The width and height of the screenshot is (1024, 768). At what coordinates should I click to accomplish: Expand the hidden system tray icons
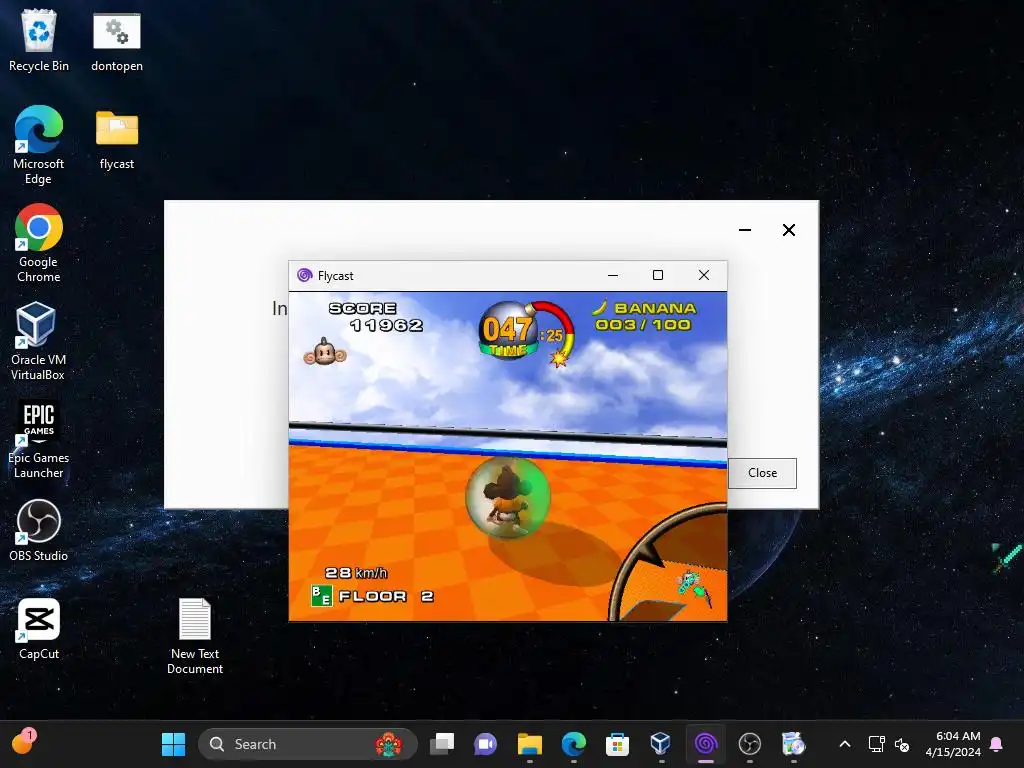click(844, 744)
